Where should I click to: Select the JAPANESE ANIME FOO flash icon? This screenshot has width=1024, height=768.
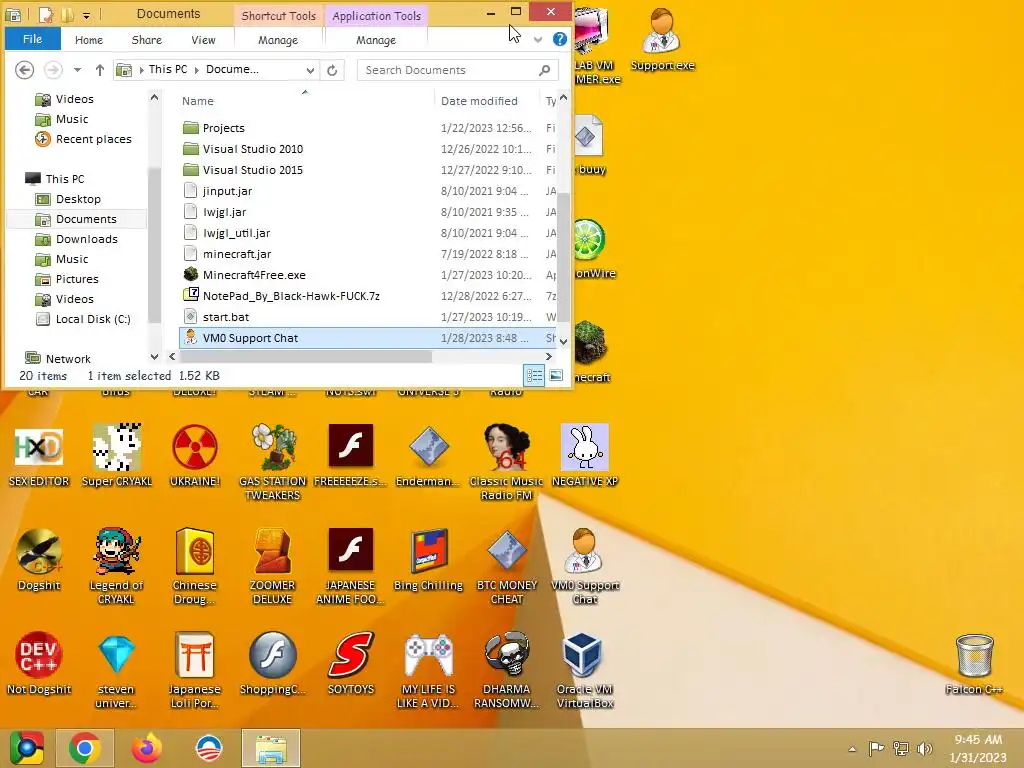[351, 566]
